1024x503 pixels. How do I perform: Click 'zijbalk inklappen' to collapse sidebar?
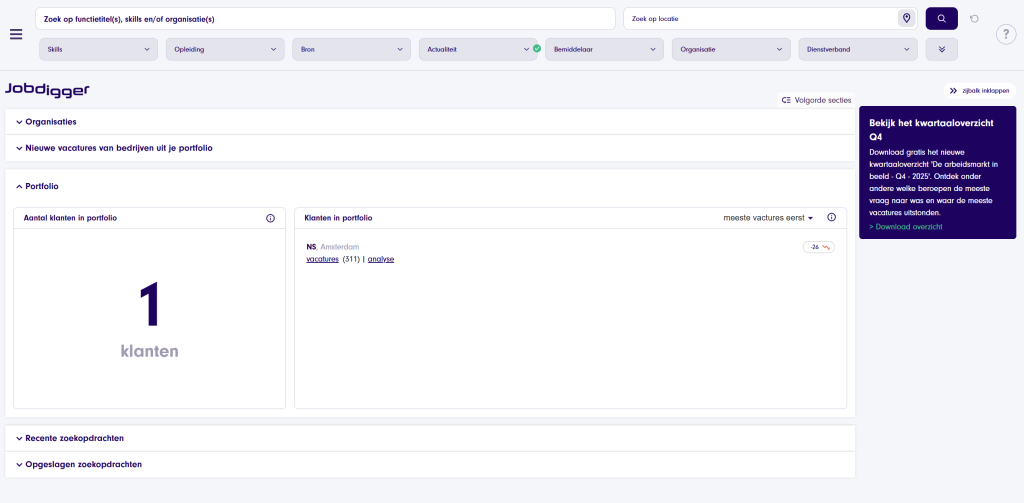[x=980, y=90]
